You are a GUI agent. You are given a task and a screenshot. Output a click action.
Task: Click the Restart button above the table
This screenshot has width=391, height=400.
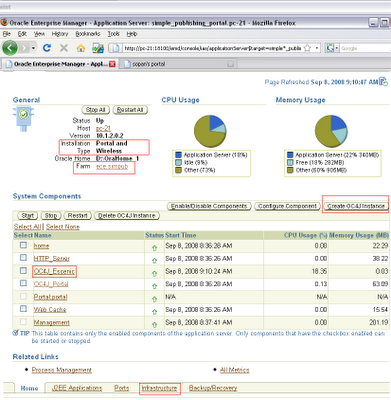[x=77, y=216]
